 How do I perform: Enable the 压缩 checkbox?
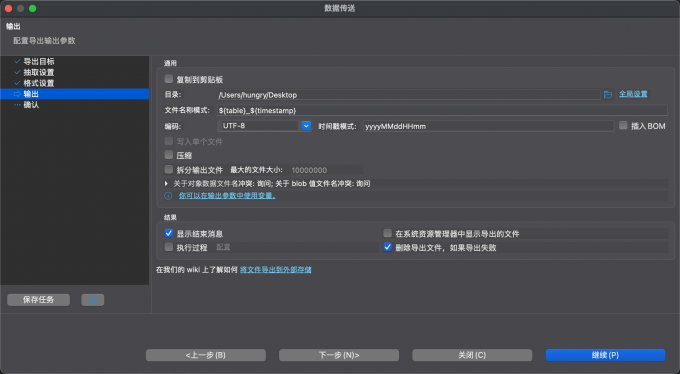[169, 155]
